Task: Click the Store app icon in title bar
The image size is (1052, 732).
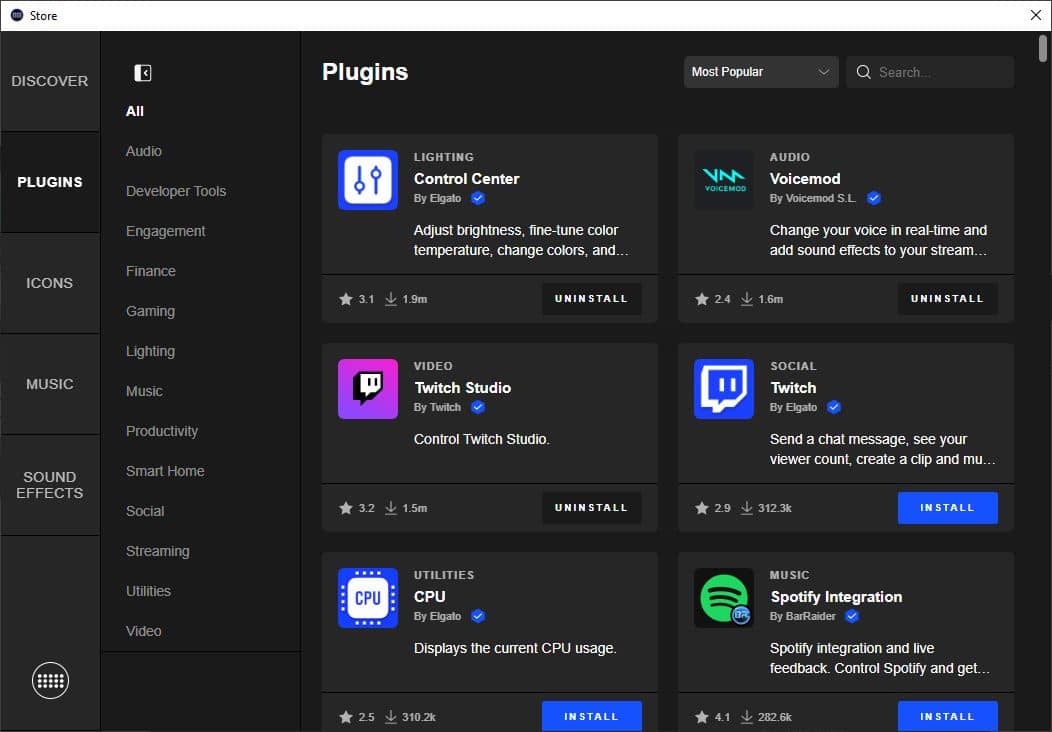Action: coord(17,15)
